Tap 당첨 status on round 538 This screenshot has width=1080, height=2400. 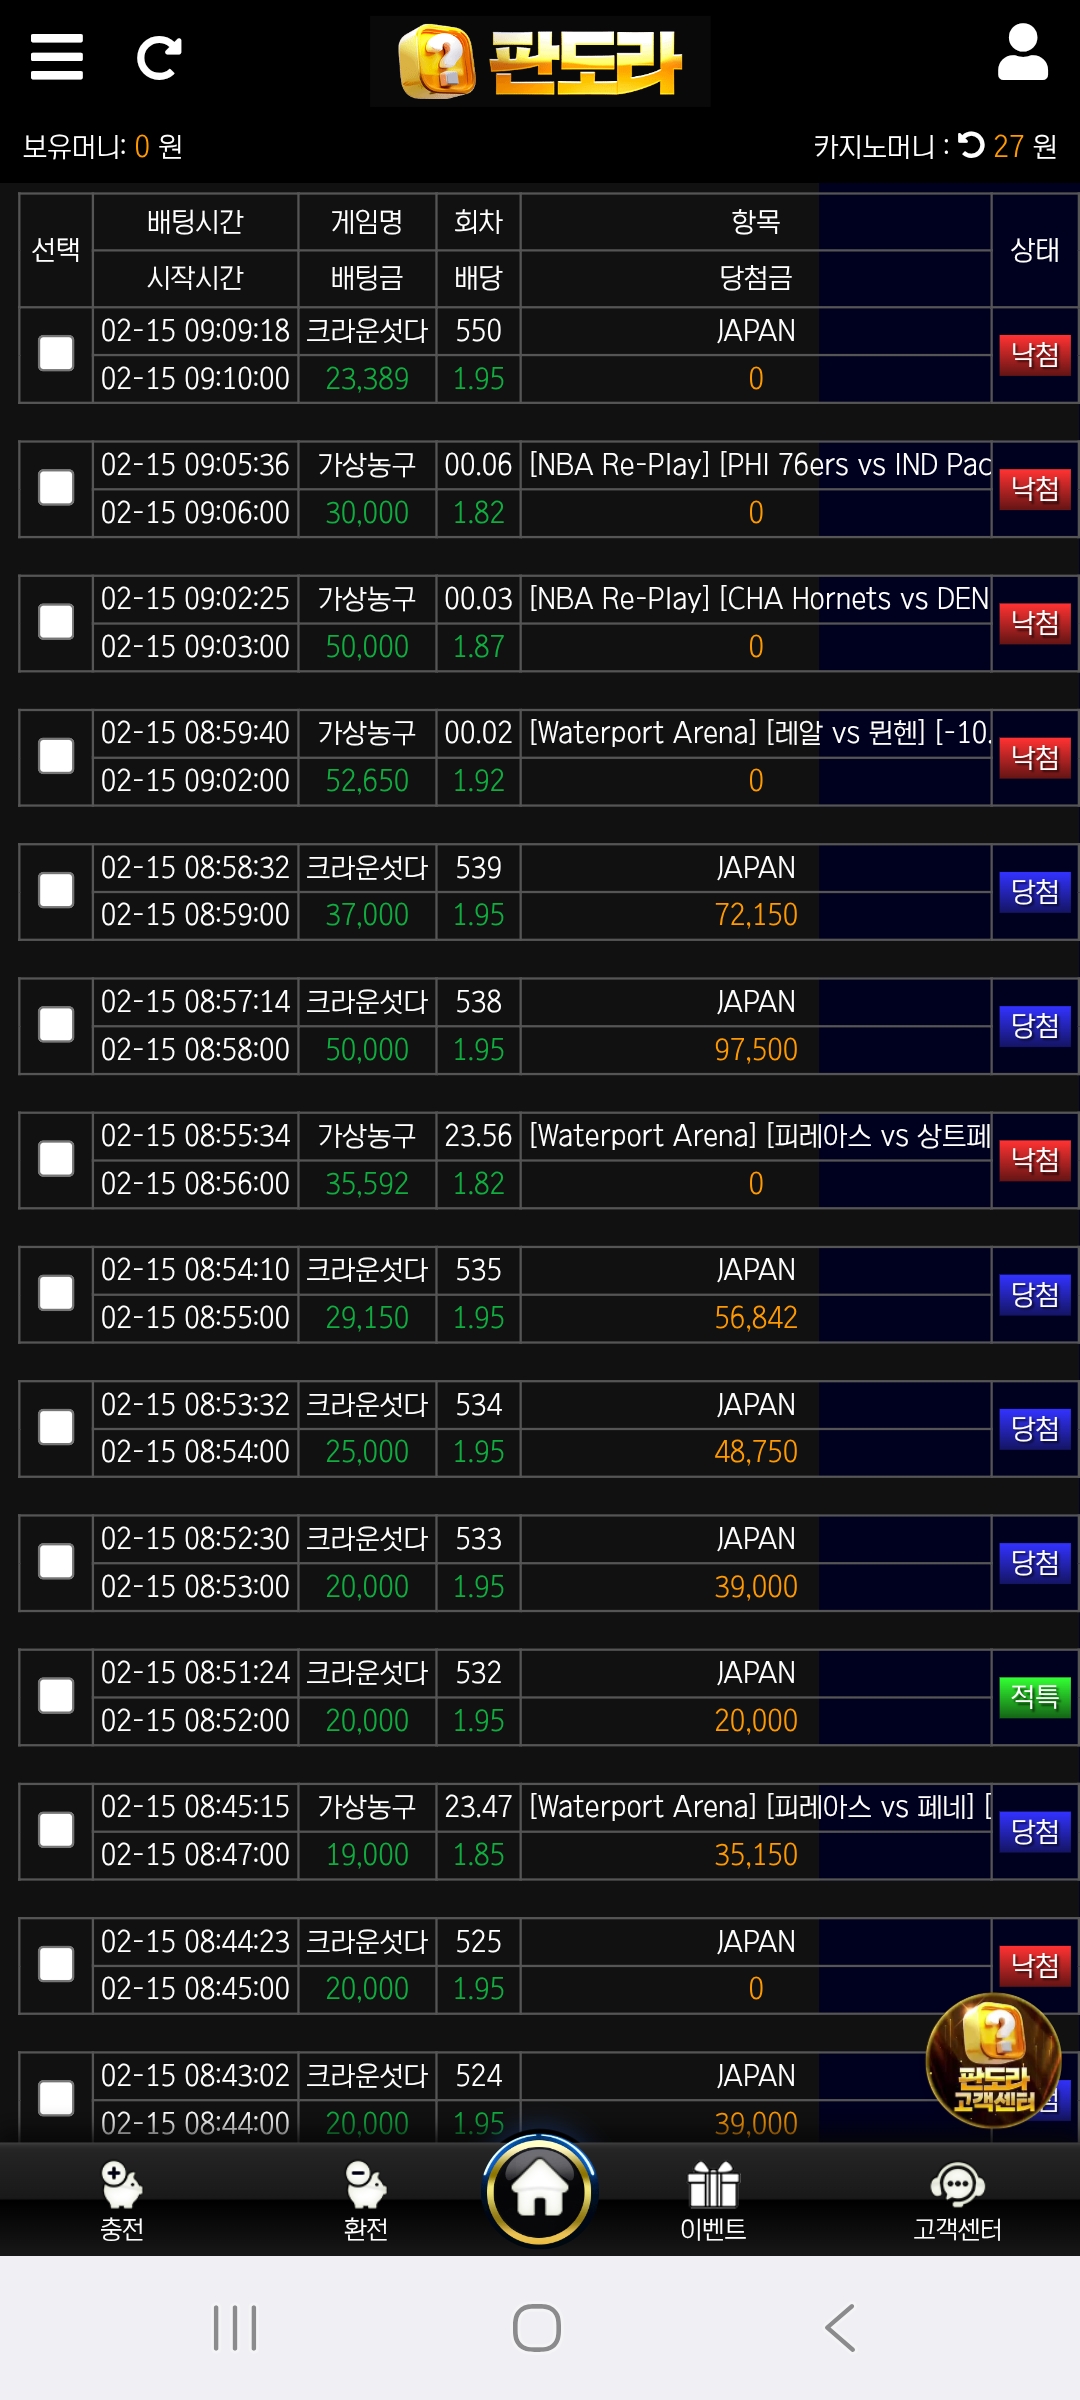[1034, 1026]
